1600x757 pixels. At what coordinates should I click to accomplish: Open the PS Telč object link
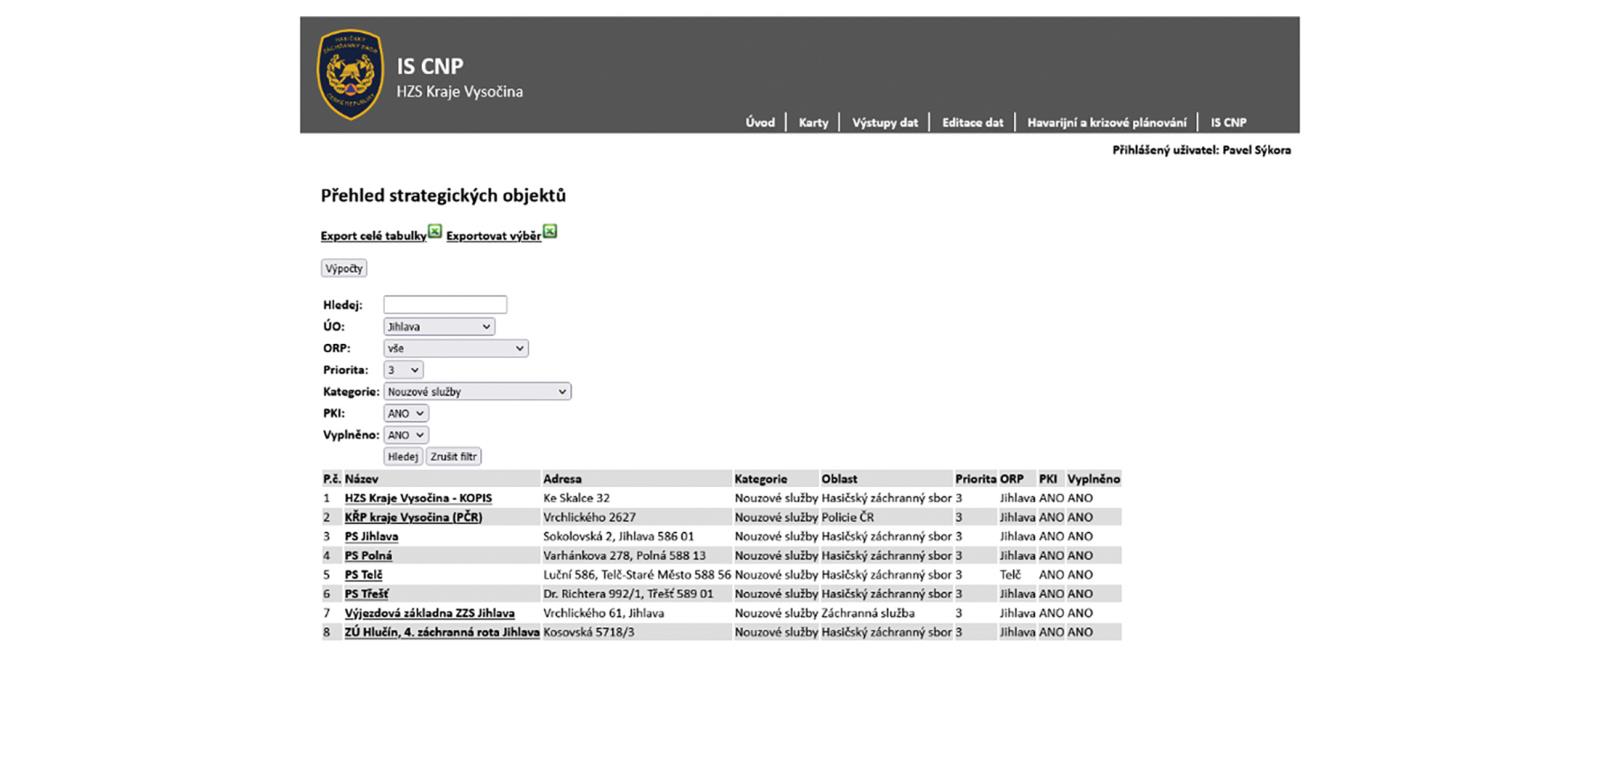(x=363, y=575)
